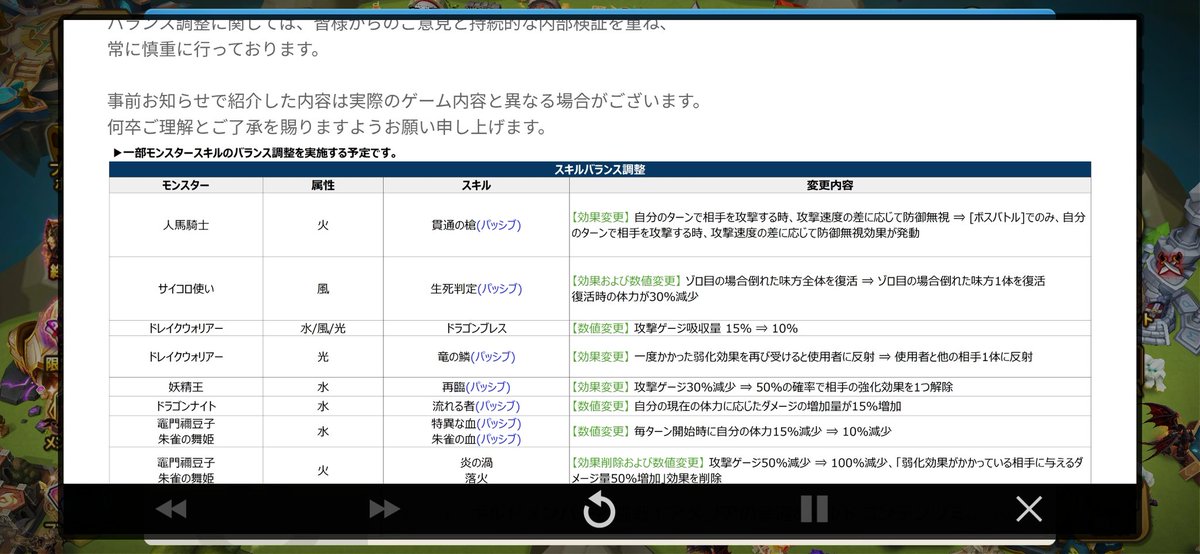1200x554 pixels.
Task: Click the 水 attribute for 妖精王
Action: click(322, 385)
